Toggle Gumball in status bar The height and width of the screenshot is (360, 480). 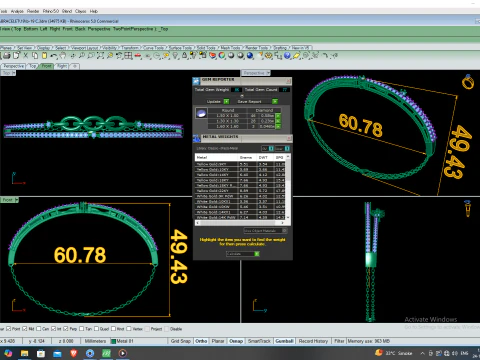pyautogui.click(x=284, y=341)
